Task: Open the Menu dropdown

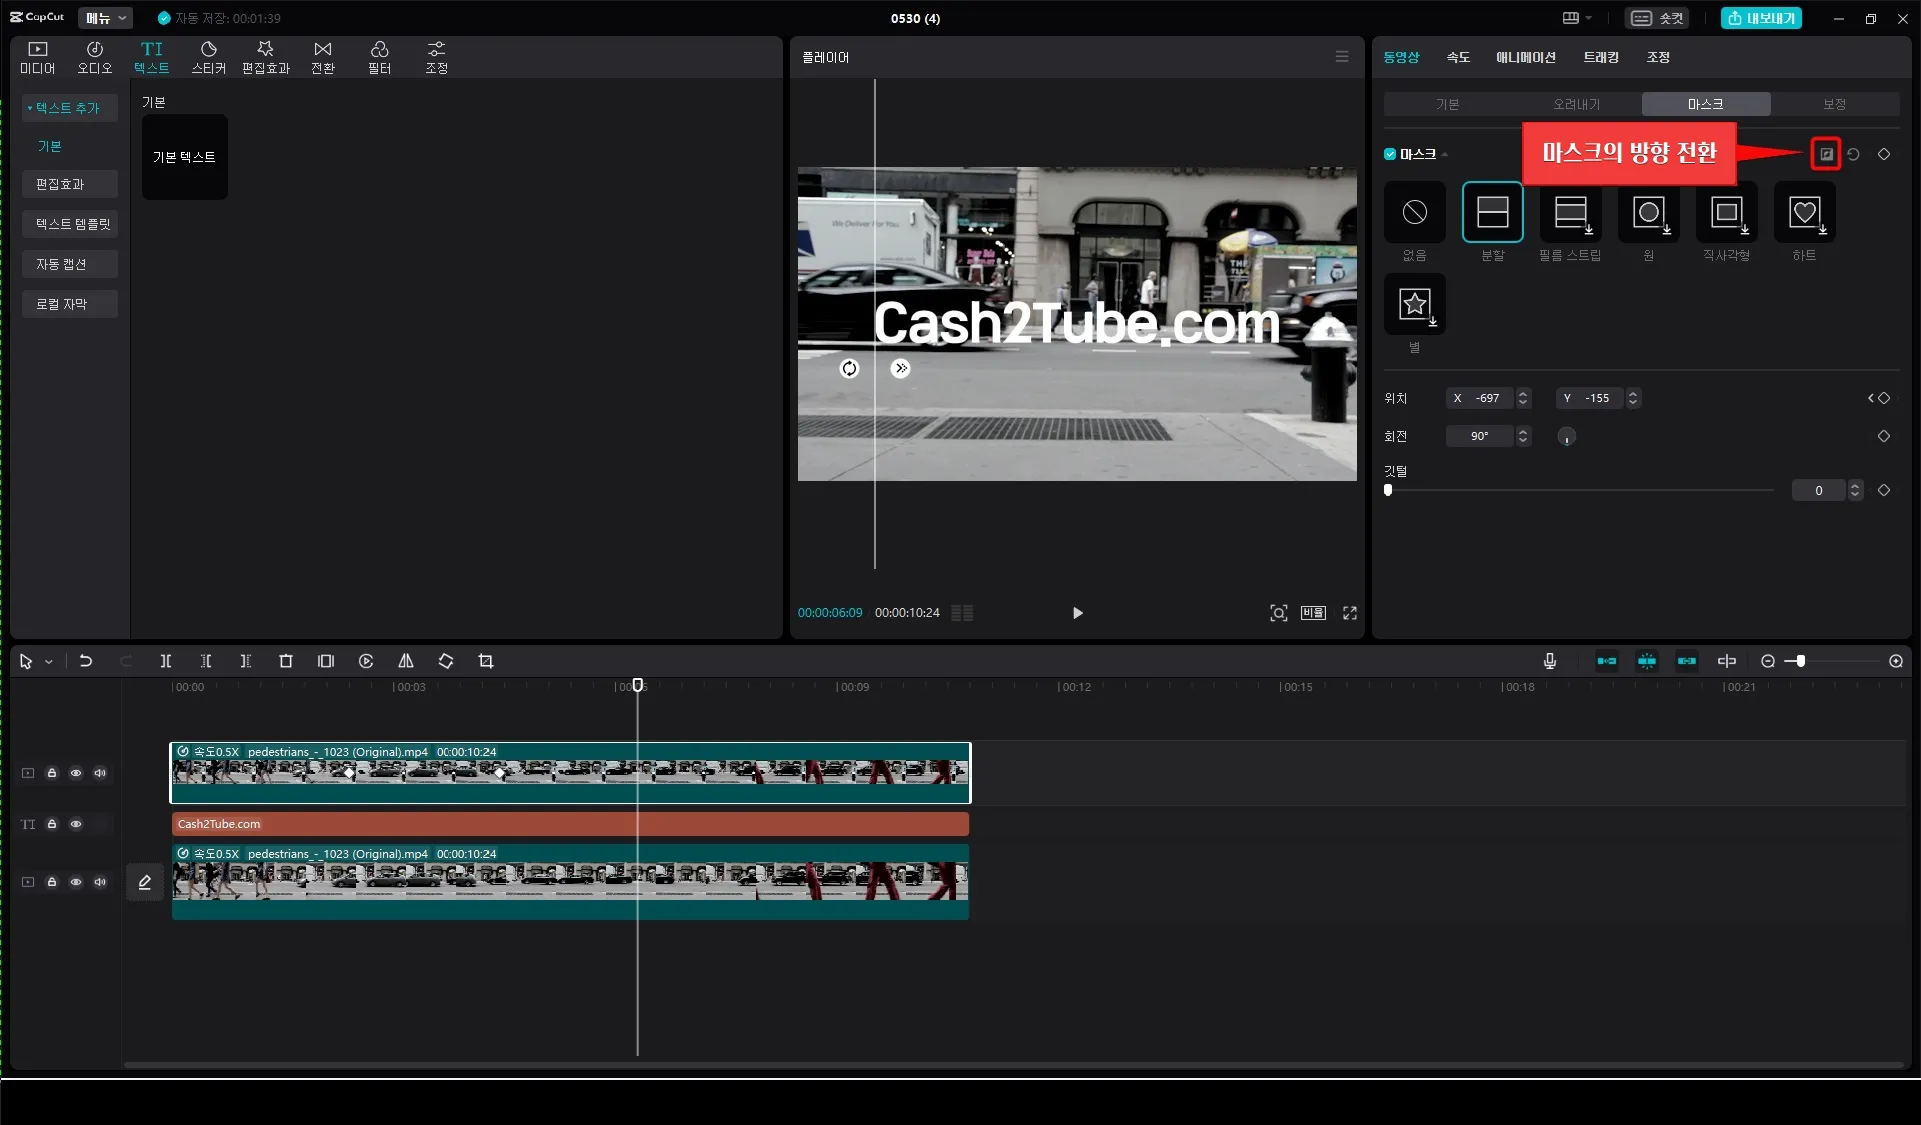Action: point(105,18)
